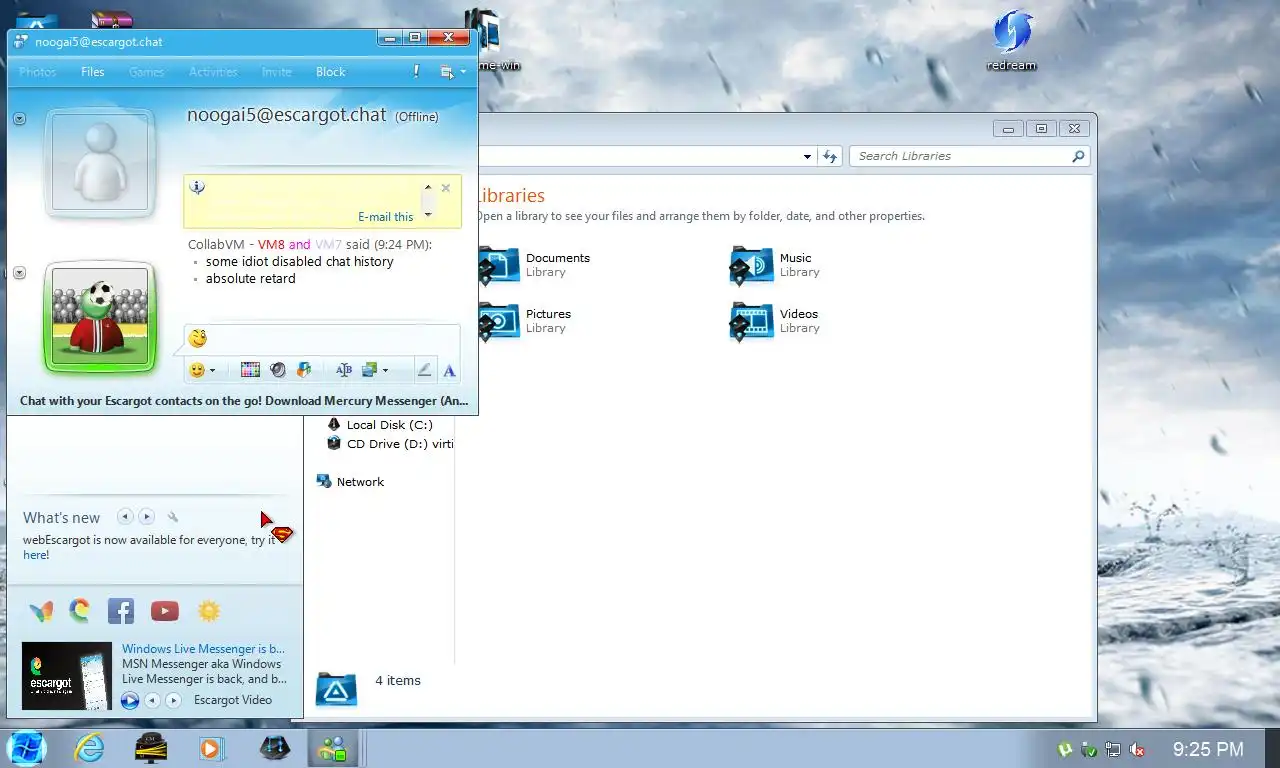
Task: Open the YouTube tab icon
Action: (165, 611)
